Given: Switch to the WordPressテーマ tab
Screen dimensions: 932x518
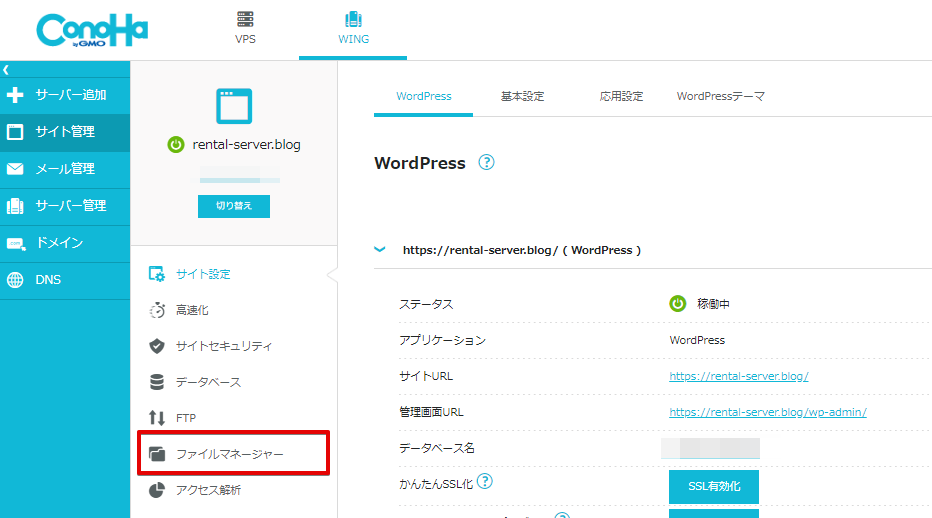Looking at the screenshot, I should point(720,96).
